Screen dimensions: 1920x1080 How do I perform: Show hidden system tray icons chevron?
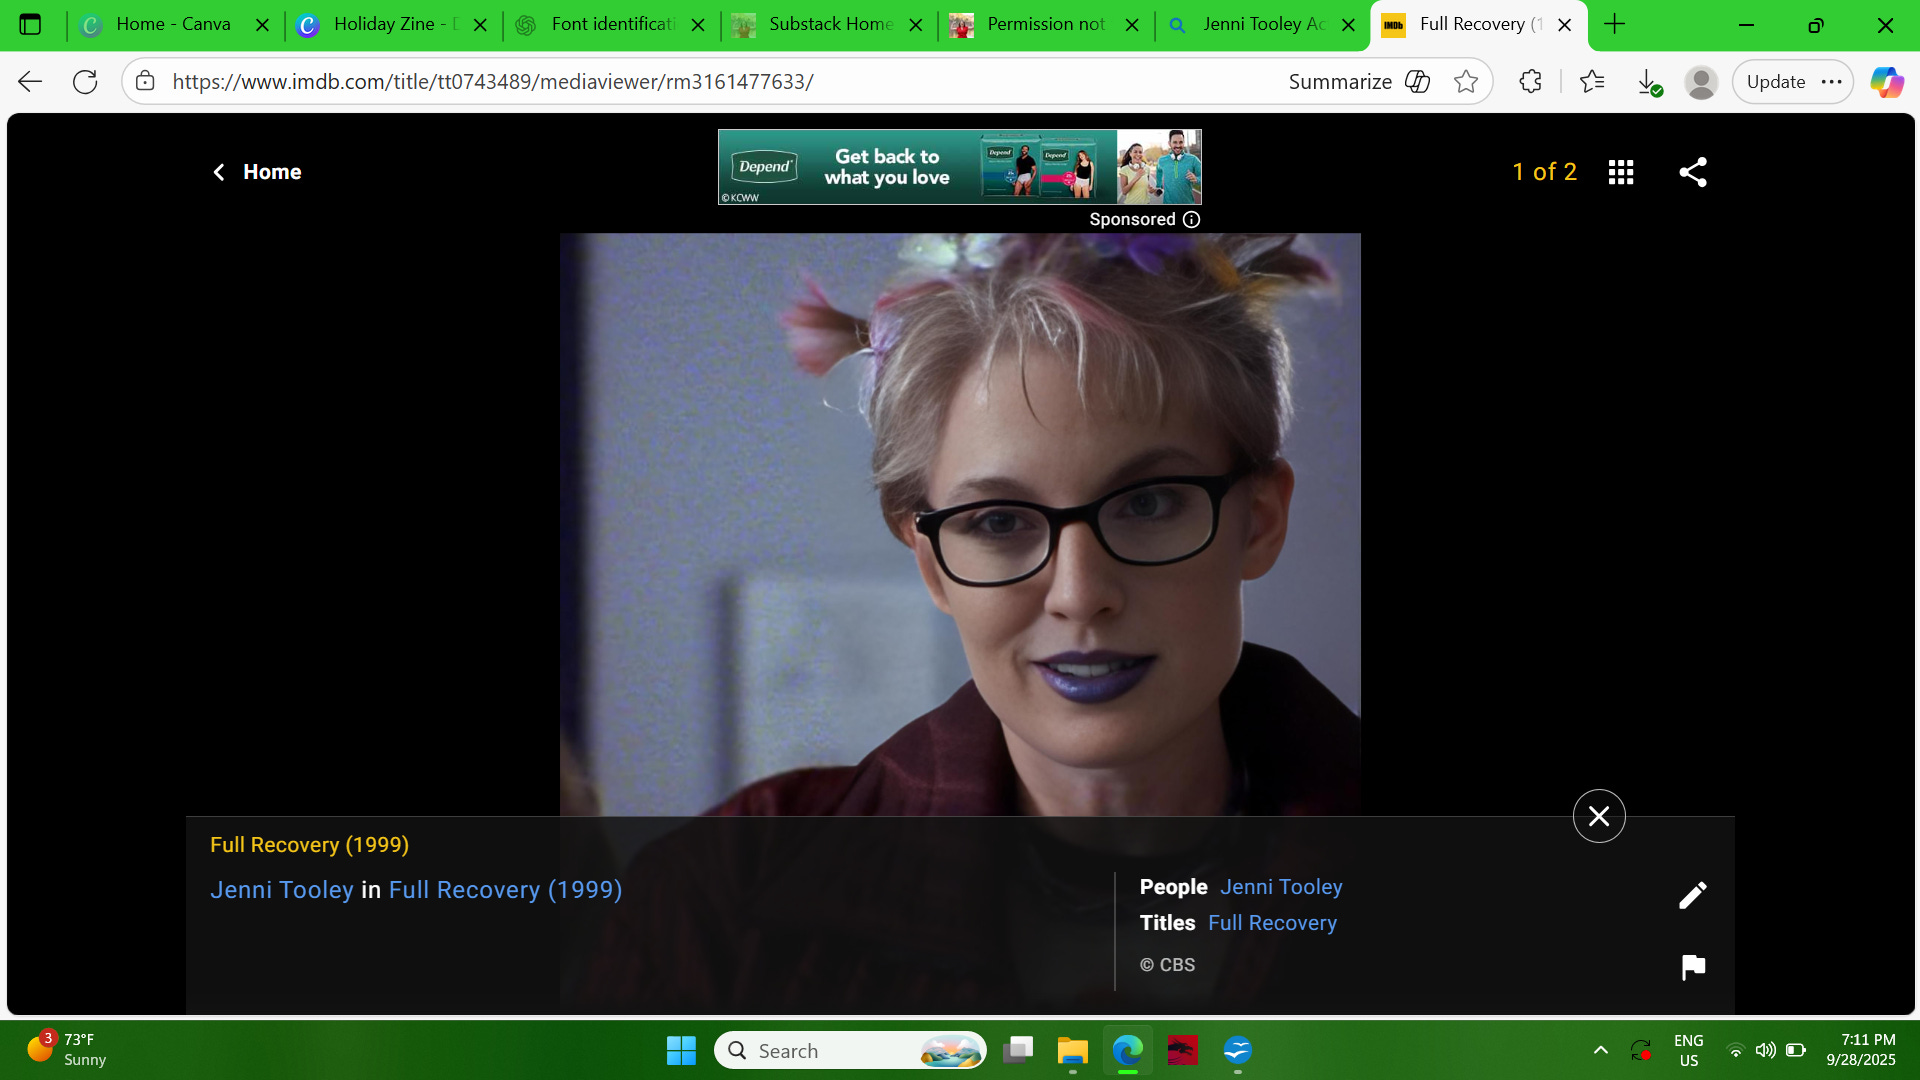pos(1600,1050)
